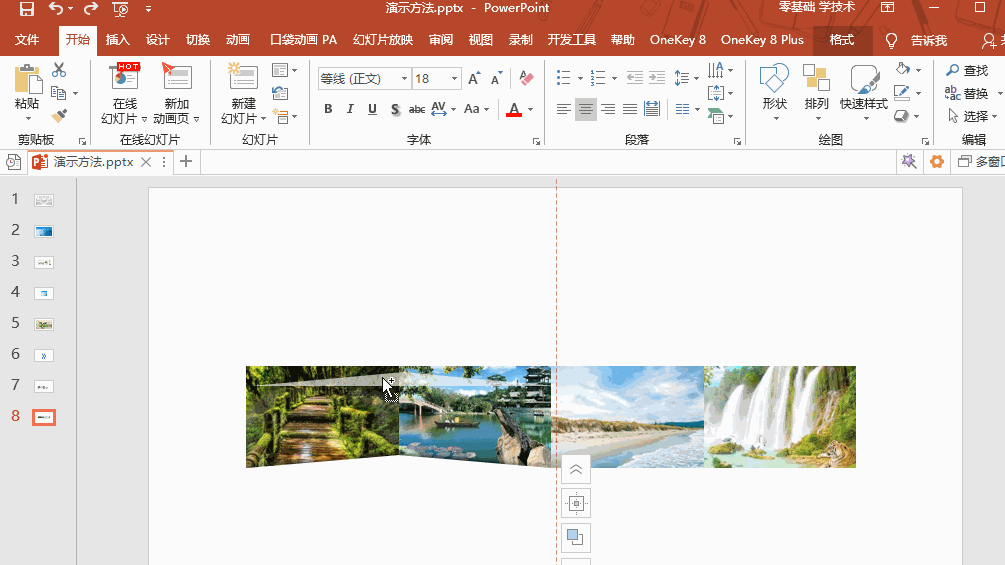Click 告诉我 tell me box

[917, 40]
